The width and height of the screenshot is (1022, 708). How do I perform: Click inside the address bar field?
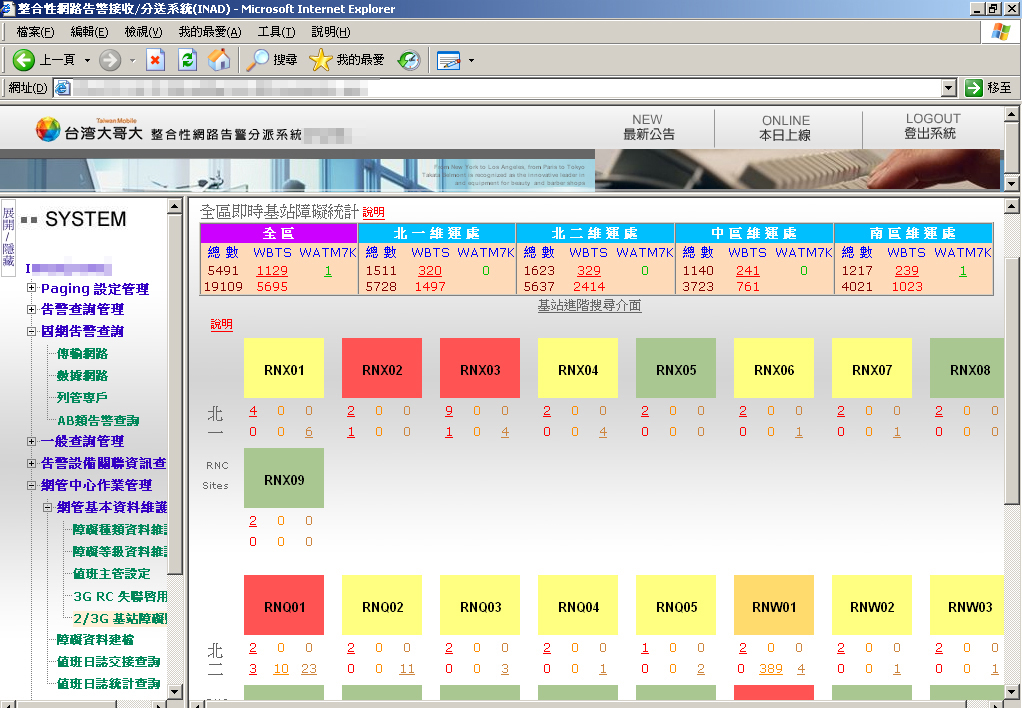(x=500, y=88)
